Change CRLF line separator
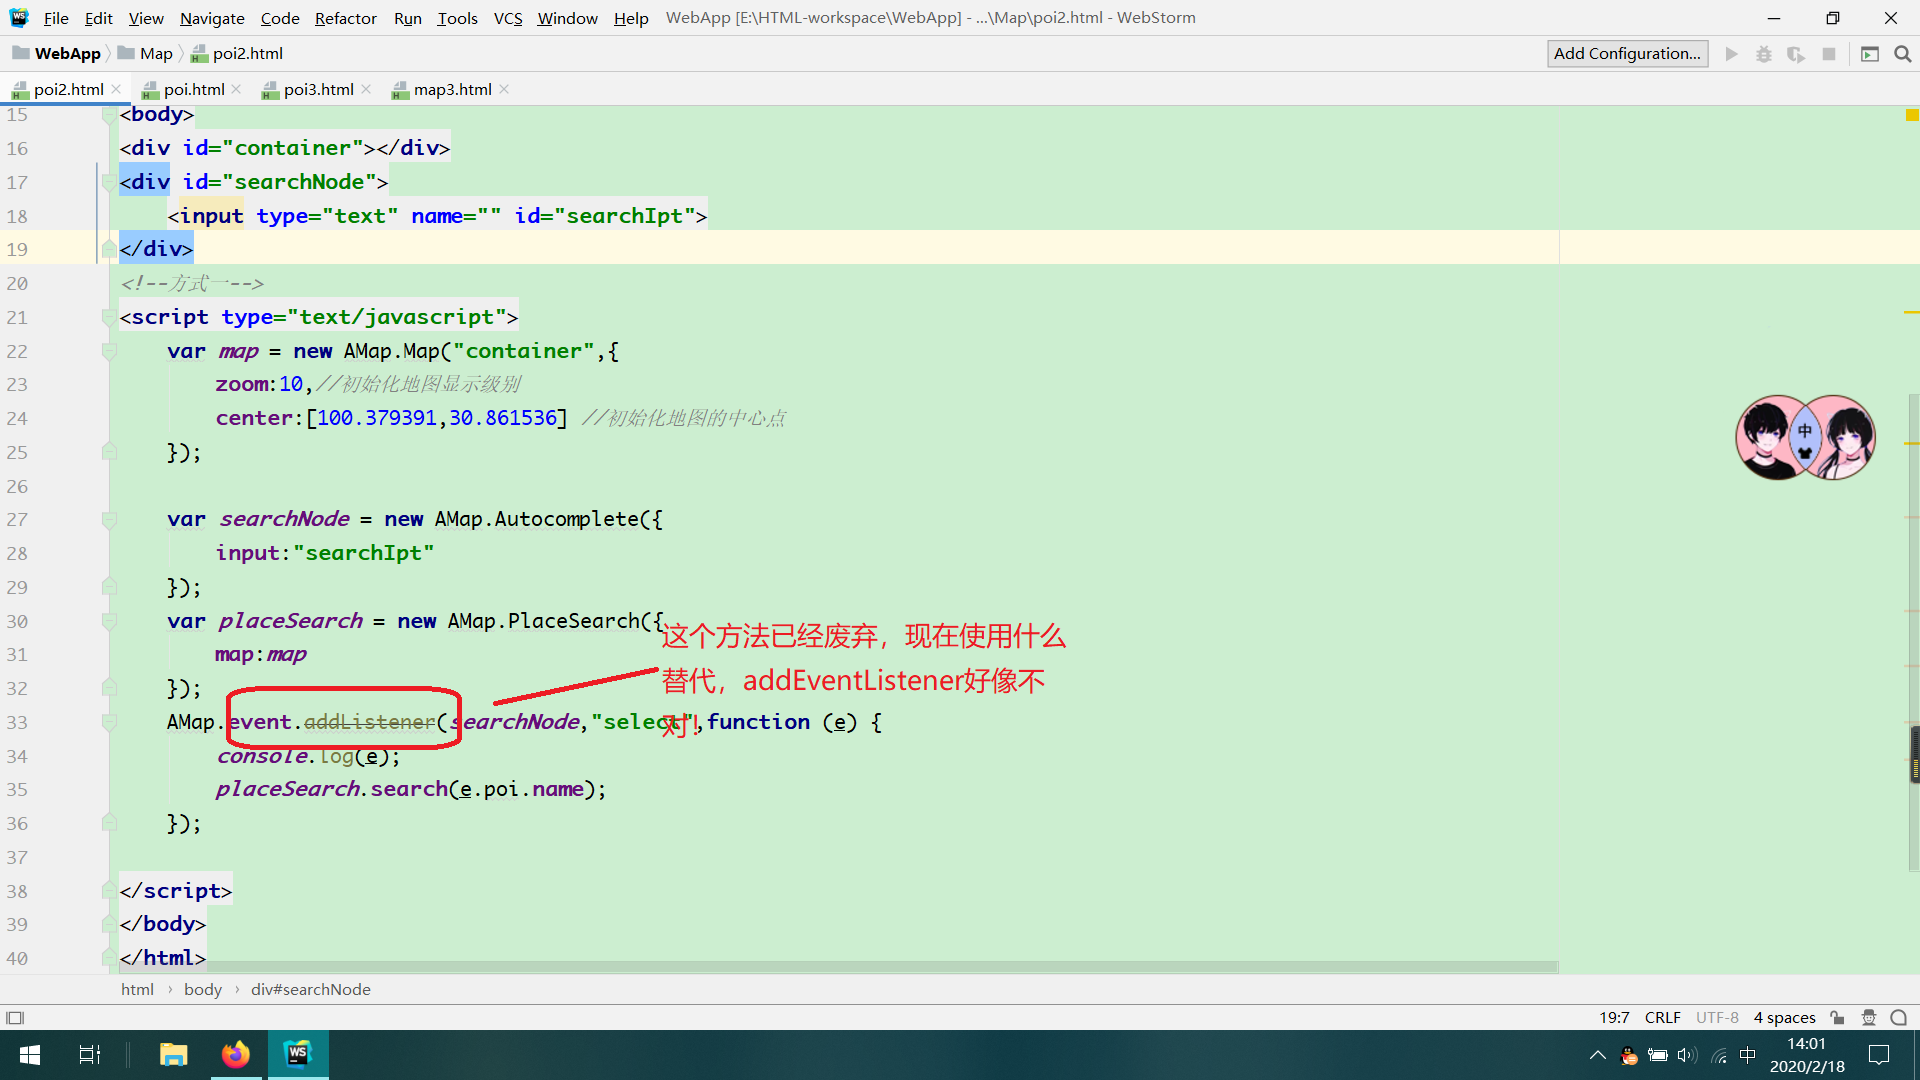This screenshot has height=1080, width=1920. point(1662,1018)
